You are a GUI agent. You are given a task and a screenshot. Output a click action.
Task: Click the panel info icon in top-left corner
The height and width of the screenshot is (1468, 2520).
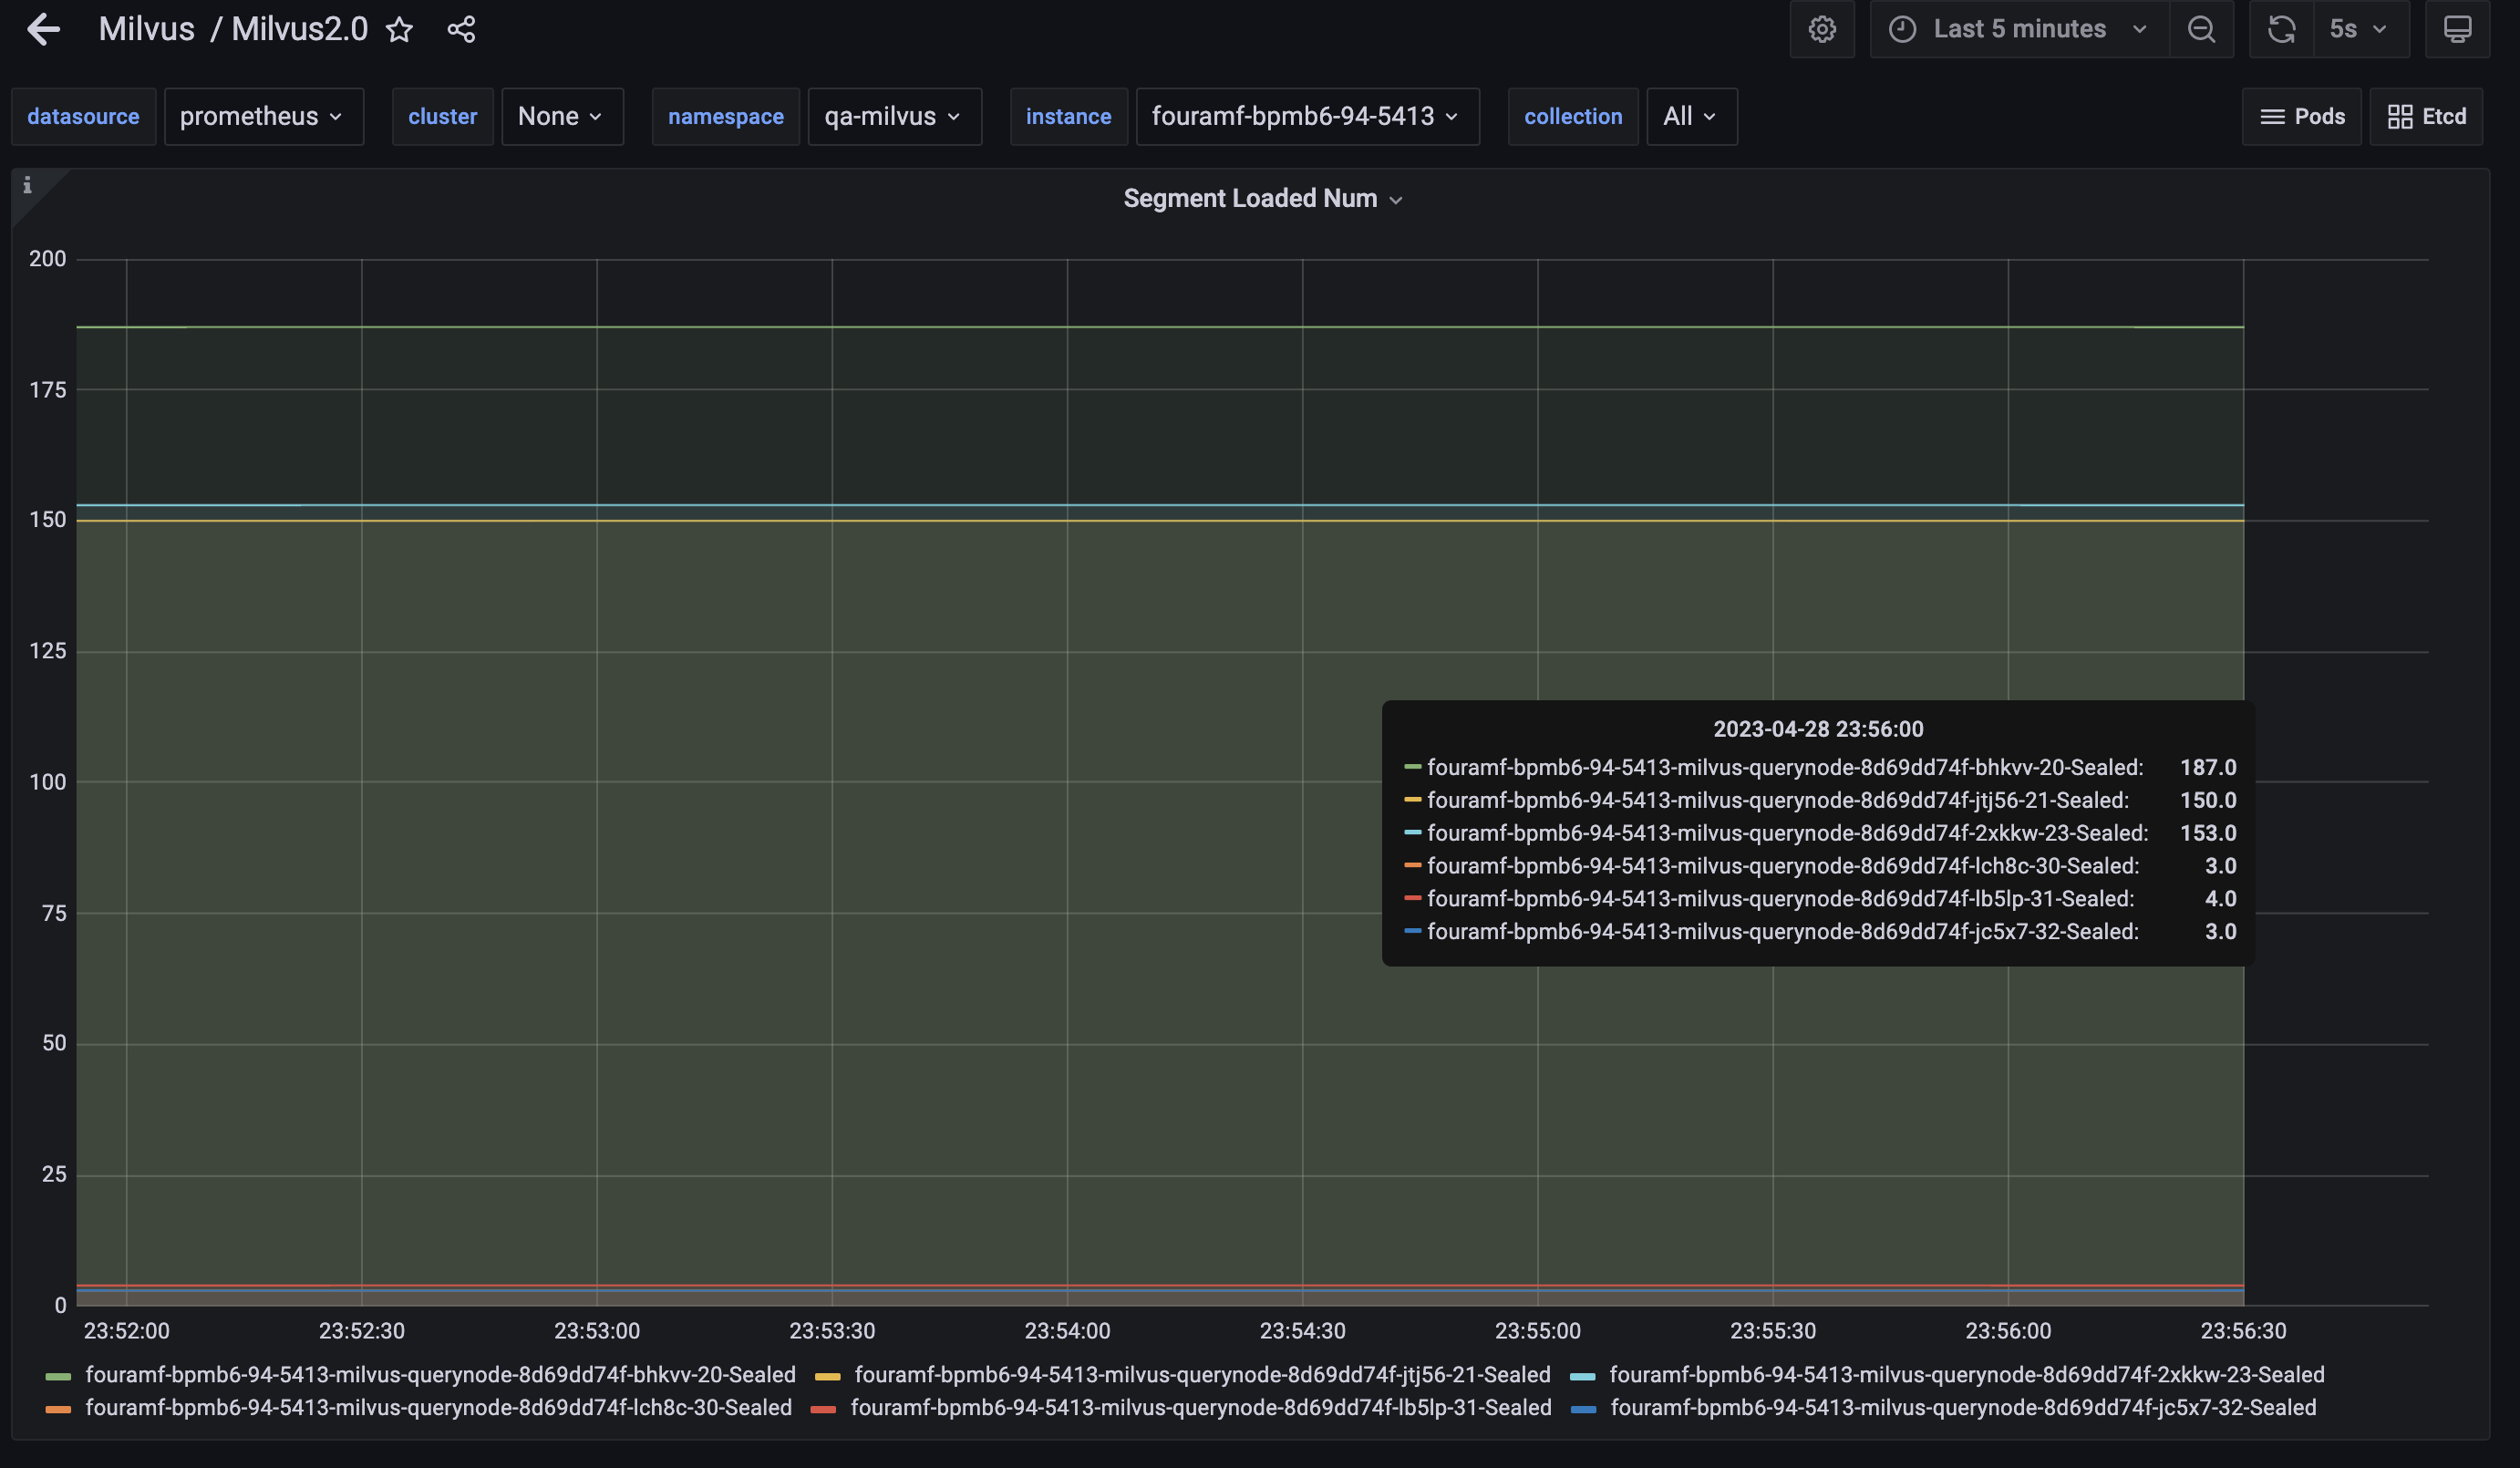point(27,186)
